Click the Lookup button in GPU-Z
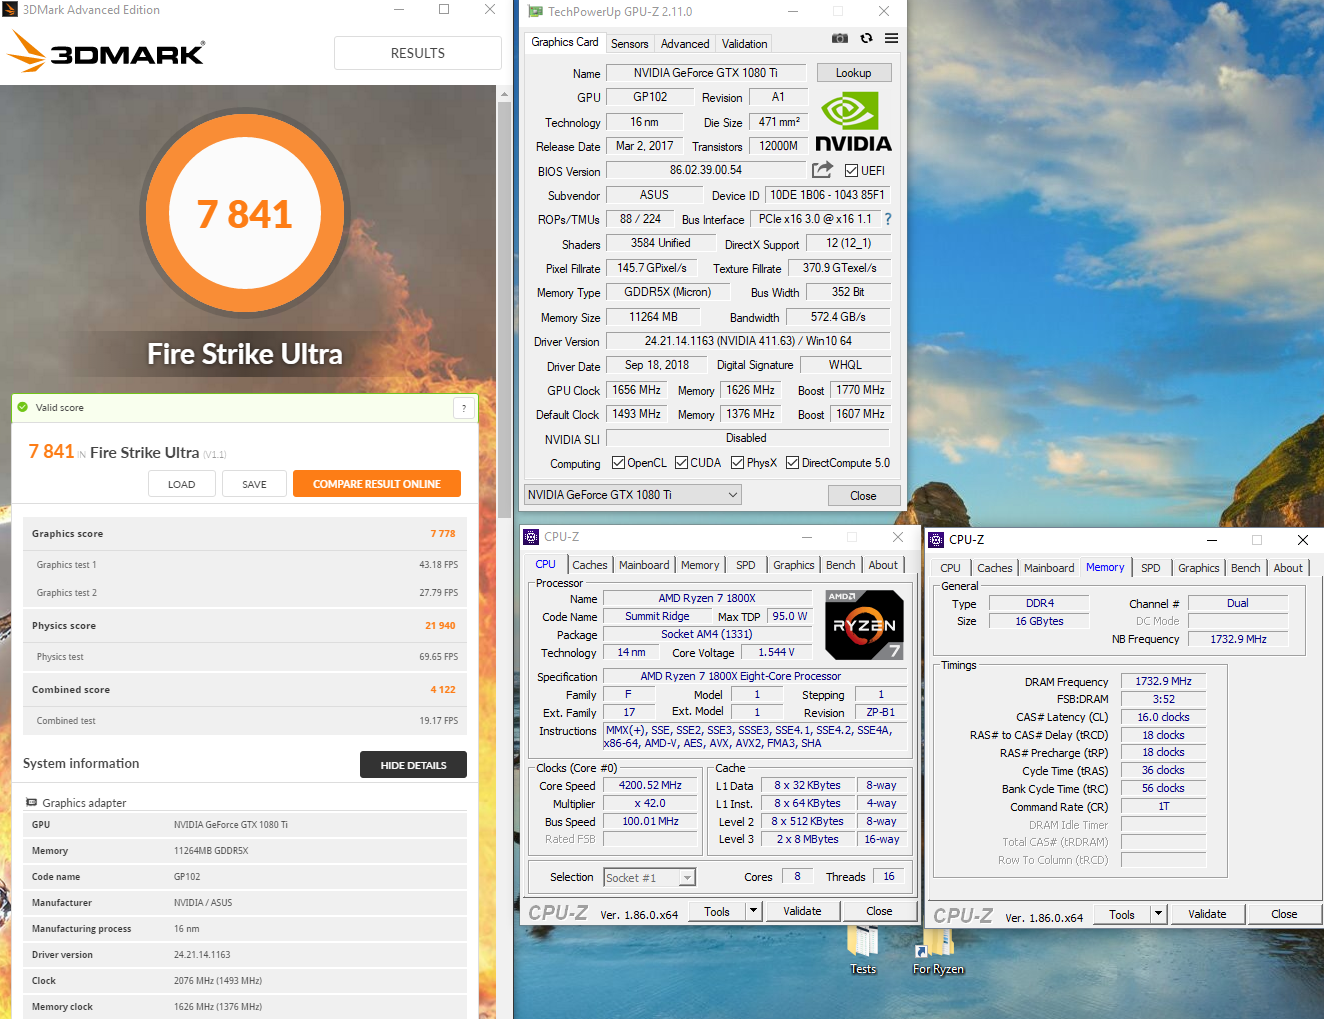 click(854, 73)
